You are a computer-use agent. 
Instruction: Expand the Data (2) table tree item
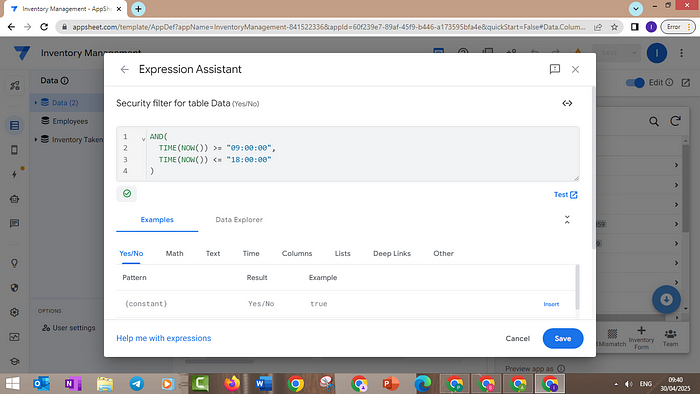tap(36, 103)
